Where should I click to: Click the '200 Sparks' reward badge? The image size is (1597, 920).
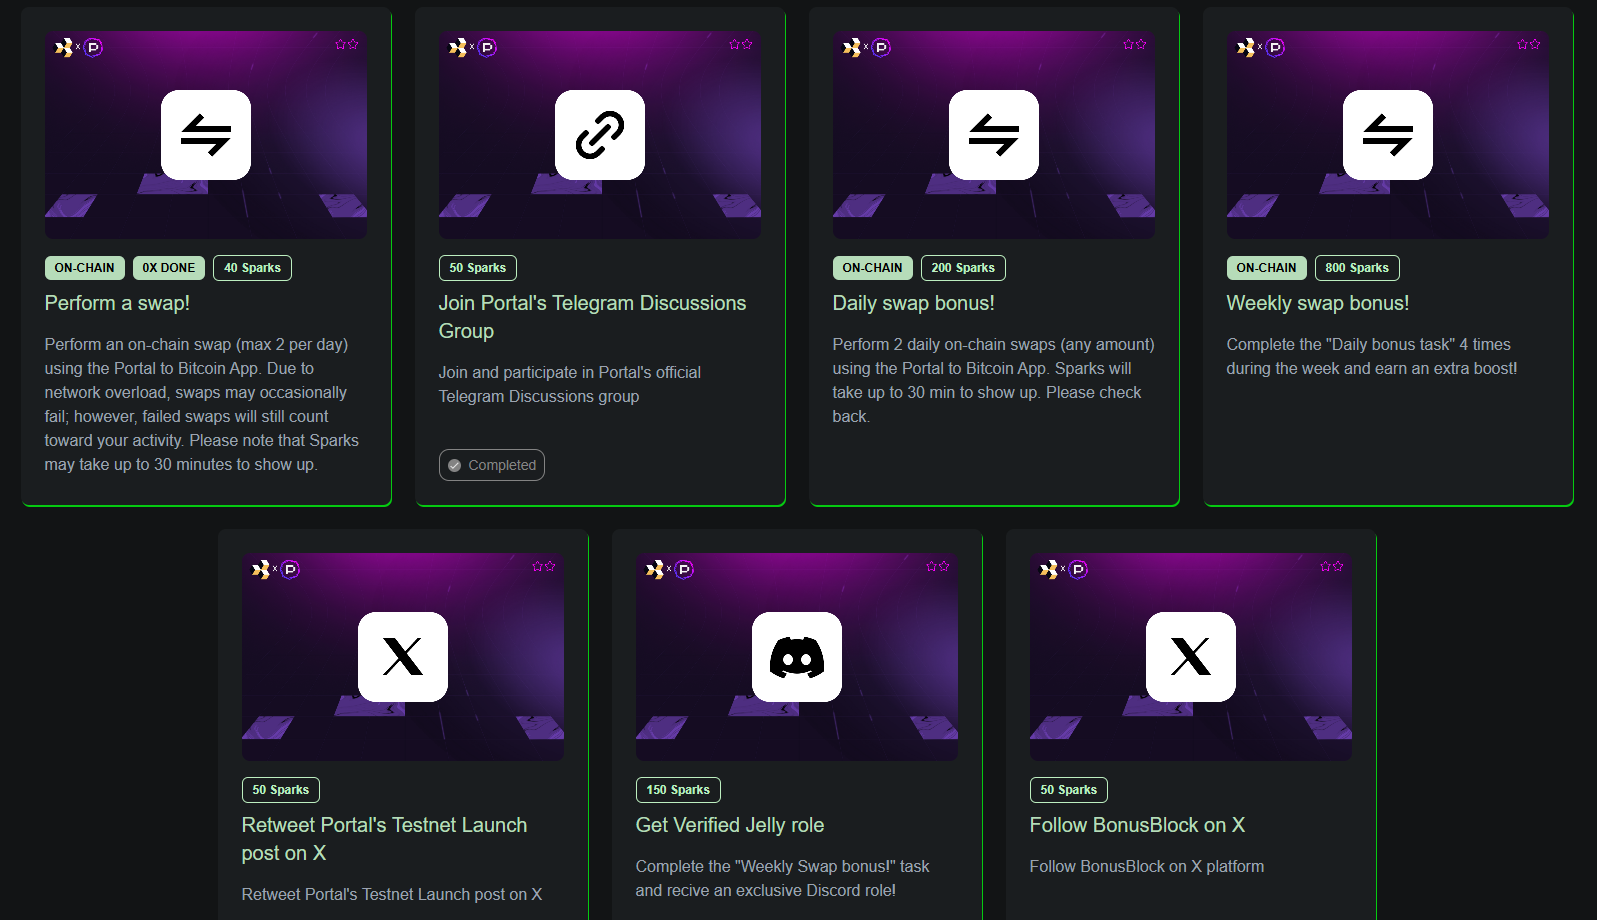pos(963,268)
